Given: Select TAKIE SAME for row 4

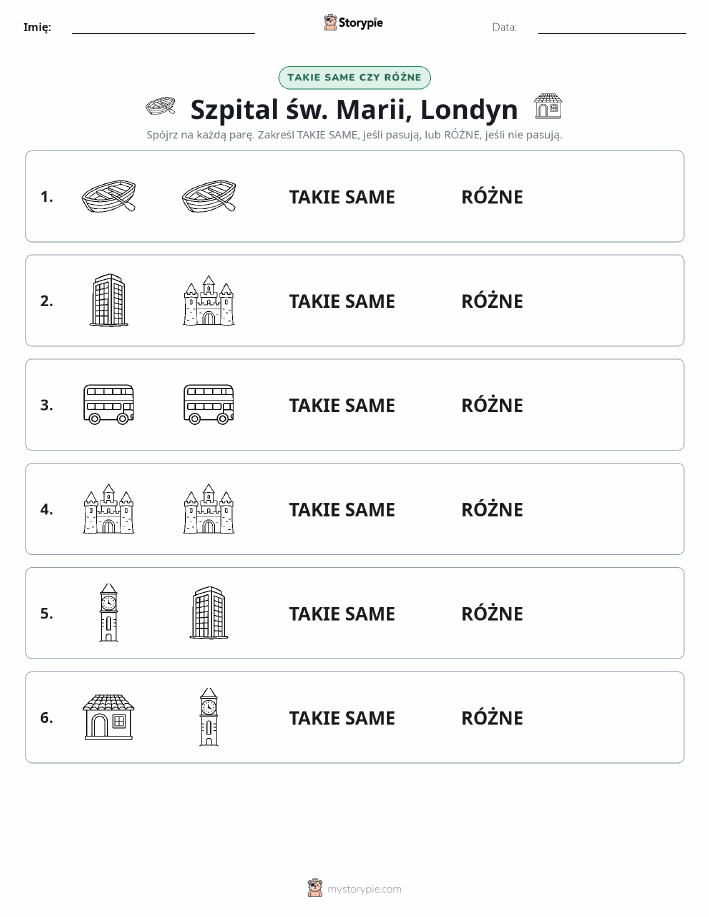Looking at the screenshot, I should (x=342, y=509).
